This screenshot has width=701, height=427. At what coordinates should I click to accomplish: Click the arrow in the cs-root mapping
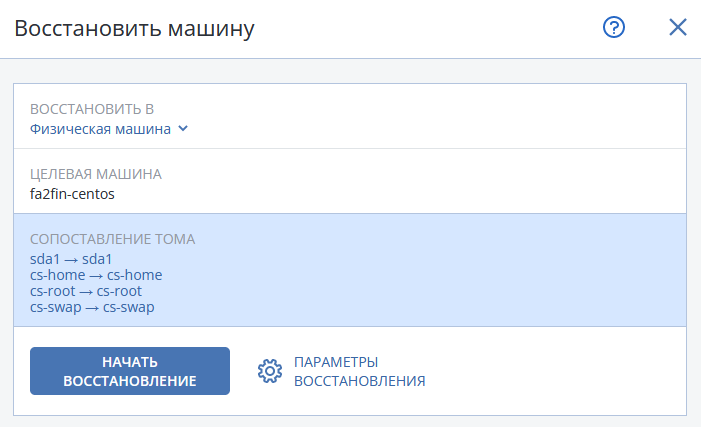click(87, 291)
